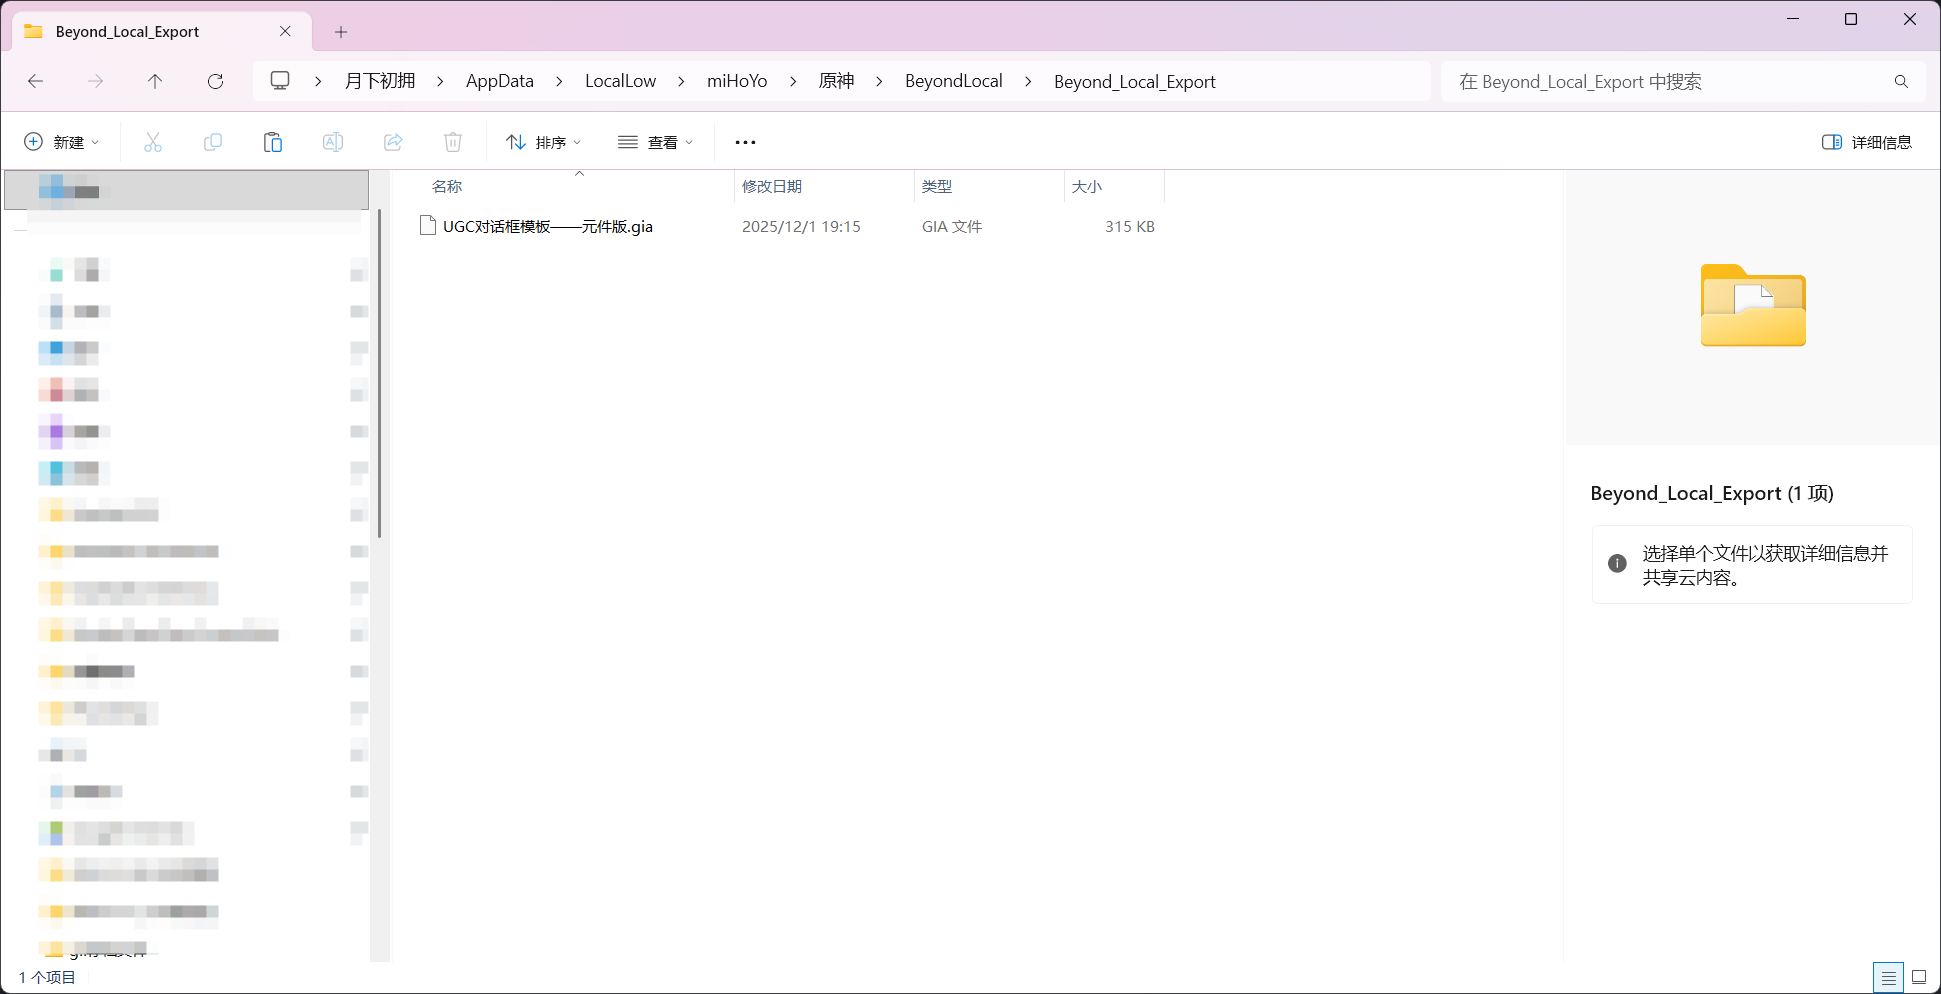Open a new File Explorer tab
Viewport: 1941px width, 994px height.
tap(340, 31)
